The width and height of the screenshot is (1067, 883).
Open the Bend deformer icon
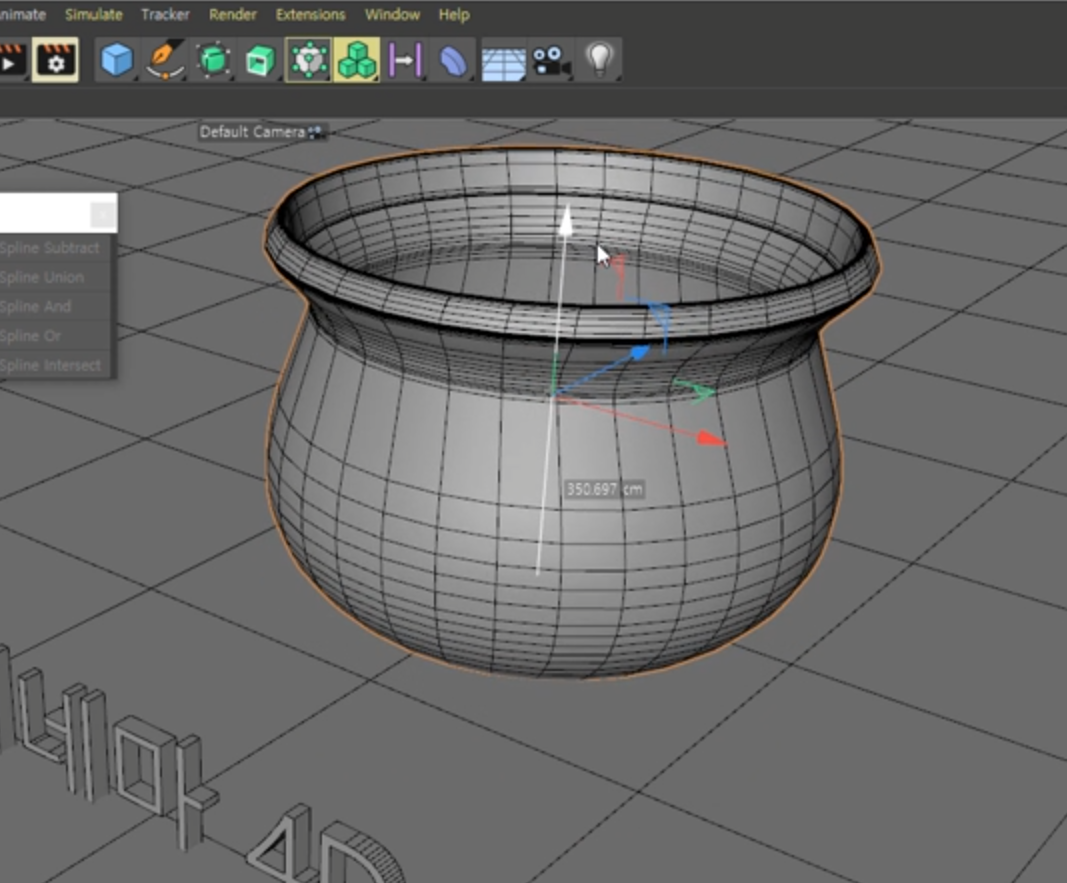coord(453,60)
